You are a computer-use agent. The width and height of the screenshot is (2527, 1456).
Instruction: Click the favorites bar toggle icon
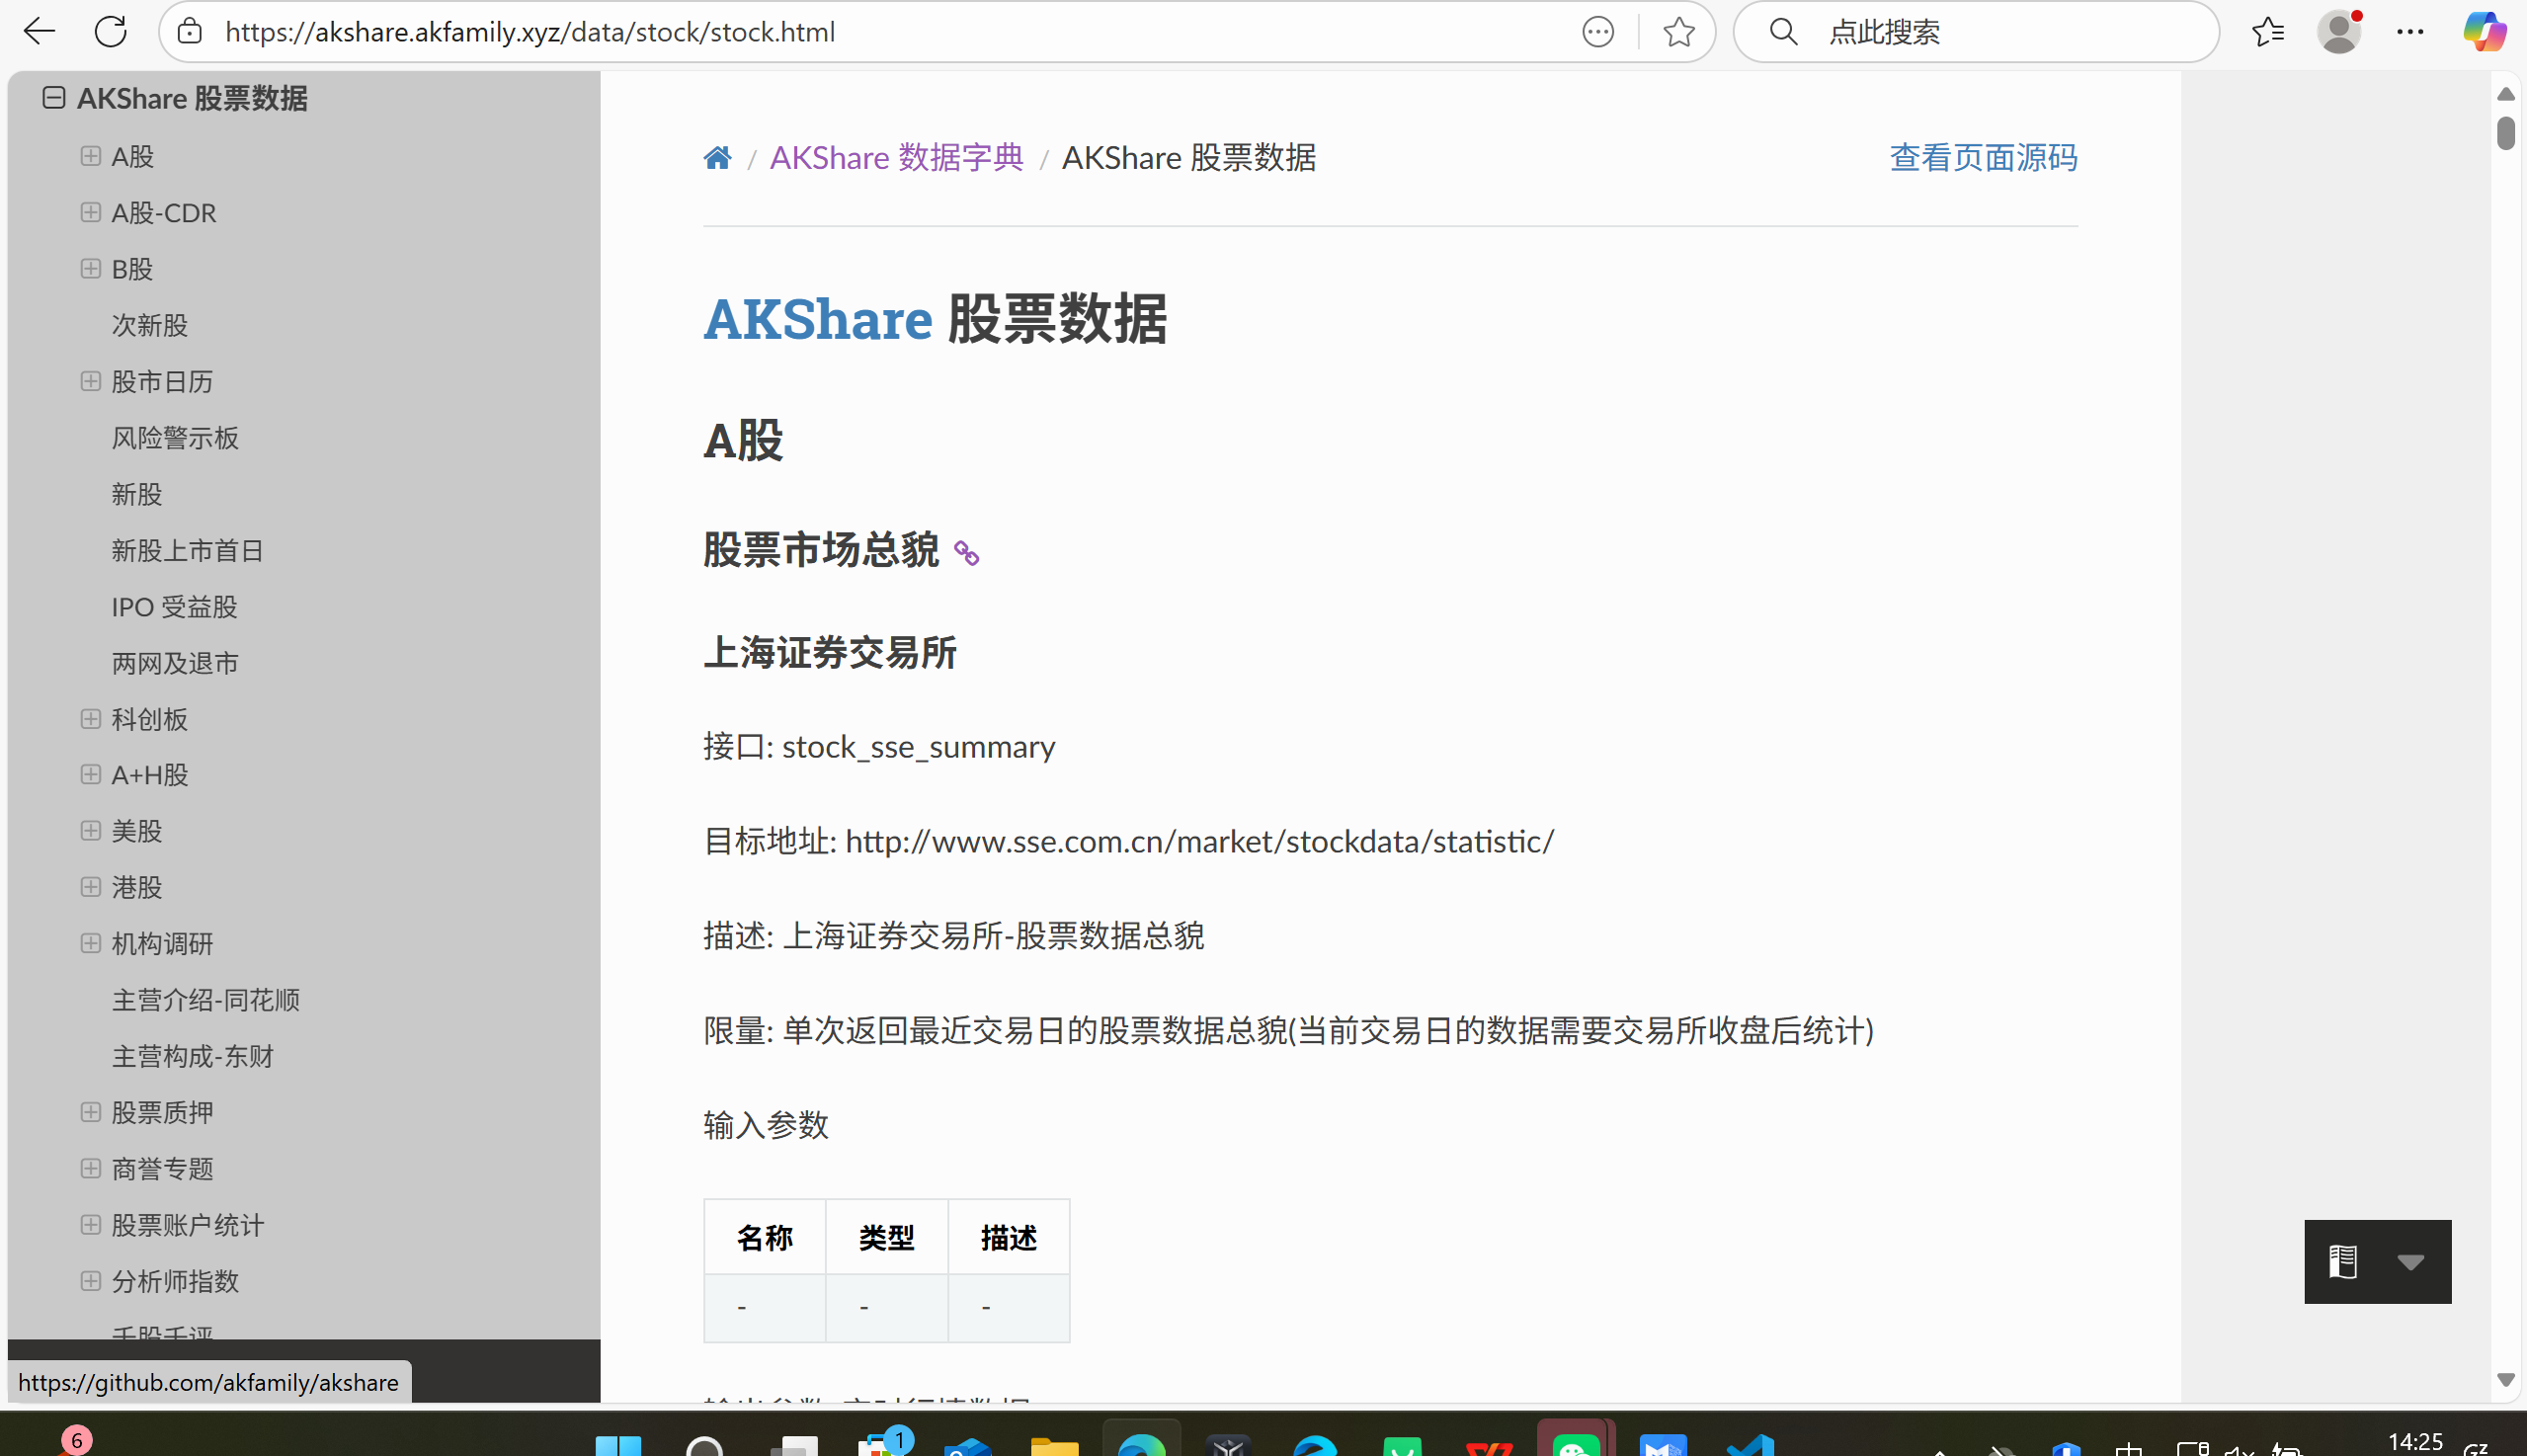[x=2268, y=31]
